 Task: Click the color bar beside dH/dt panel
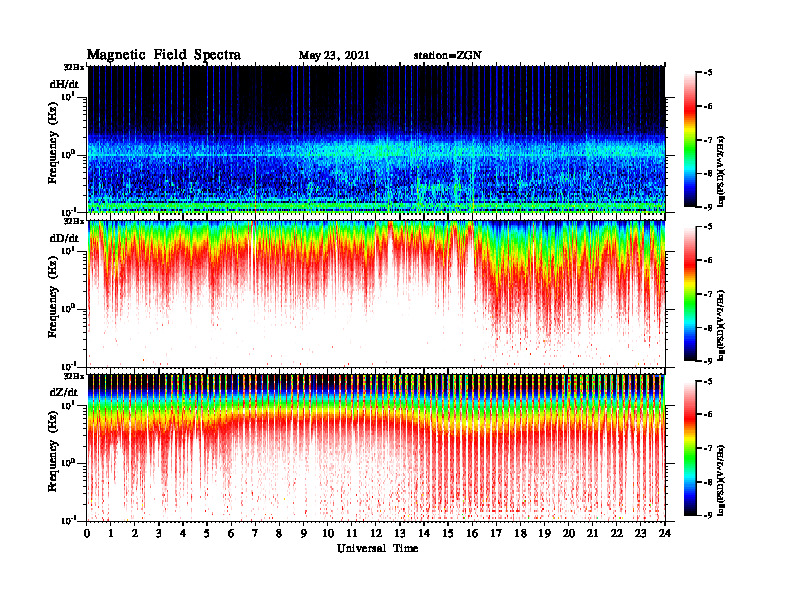point(690,139)
